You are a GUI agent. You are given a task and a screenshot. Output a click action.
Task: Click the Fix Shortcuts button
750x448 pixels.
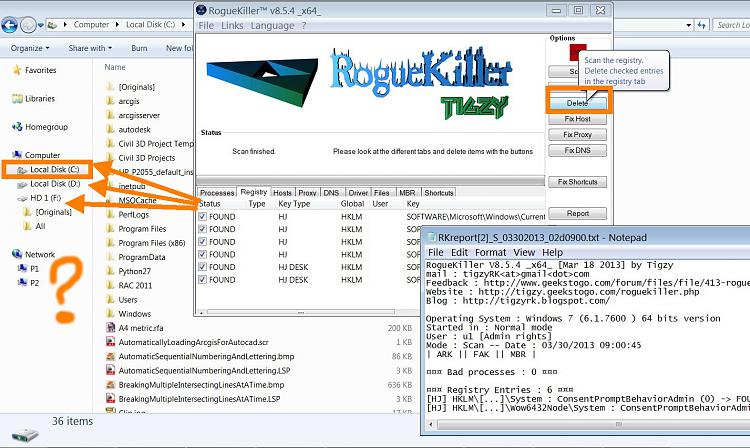pos(577,182)
